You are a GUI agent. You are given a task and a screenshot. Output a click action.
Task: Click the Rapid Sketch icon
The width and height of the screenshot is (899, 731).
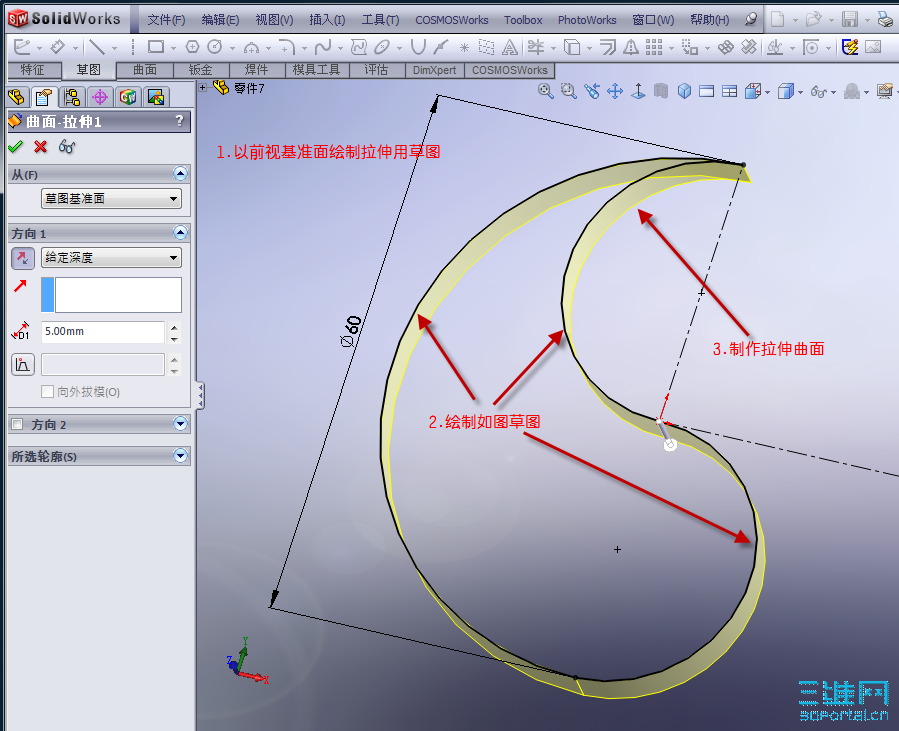[850, 47]
